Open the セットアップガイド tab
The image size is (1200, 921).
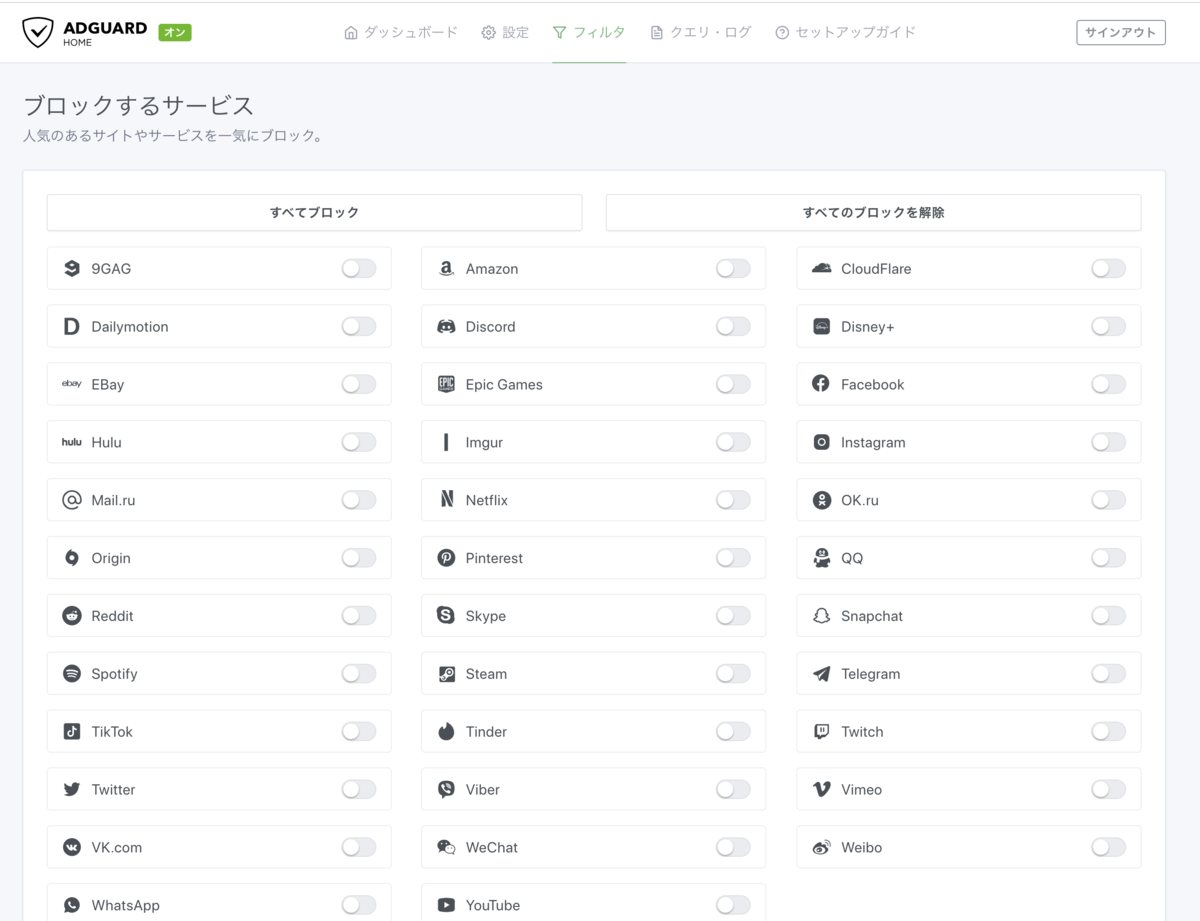click(845, 32)
